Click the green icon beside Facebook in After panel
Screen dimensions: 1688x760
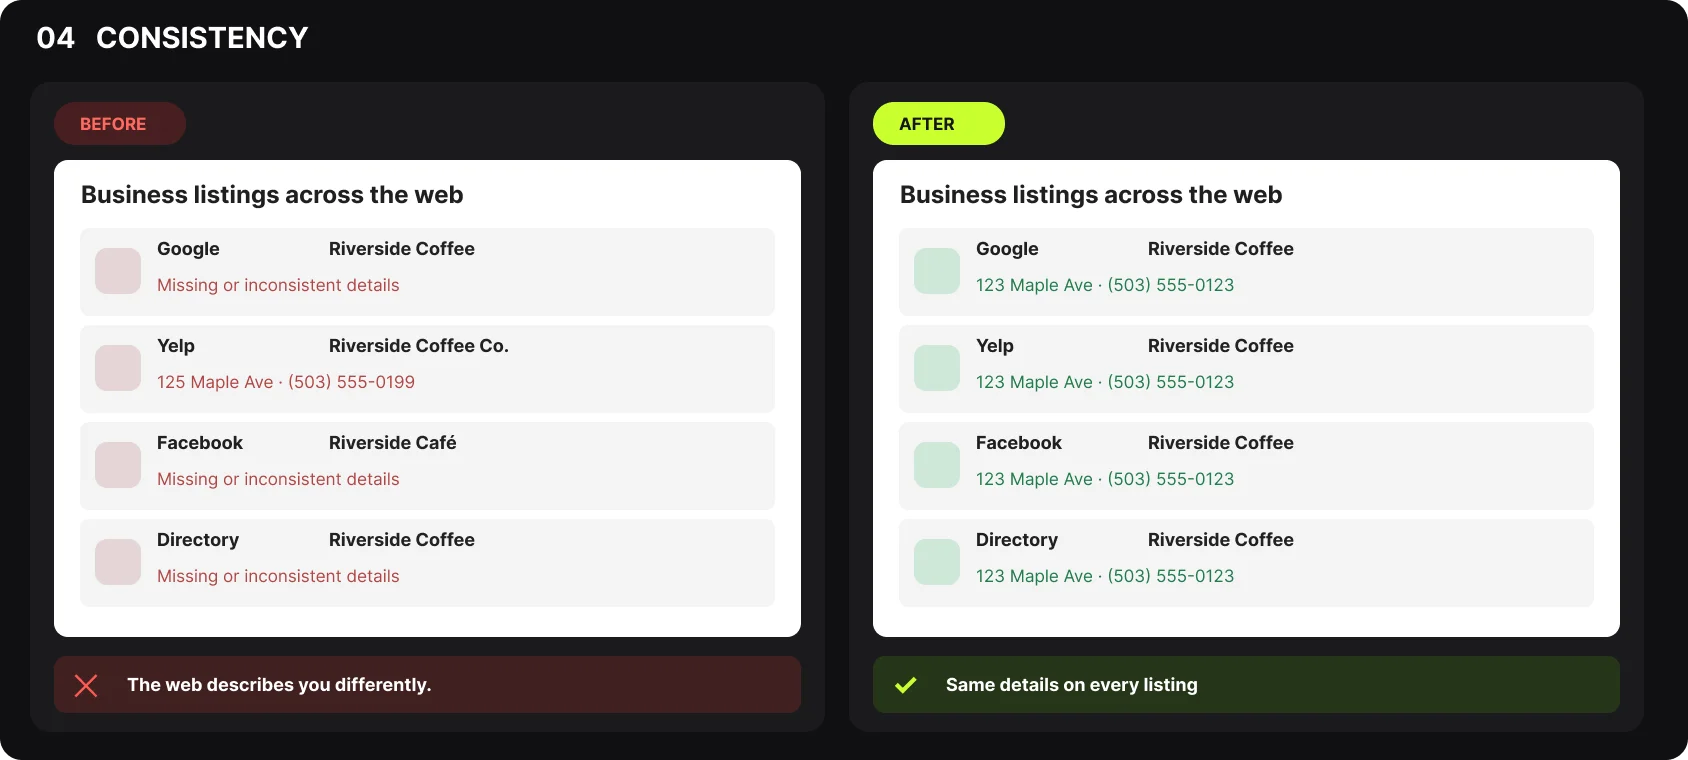tap(937, 465)
